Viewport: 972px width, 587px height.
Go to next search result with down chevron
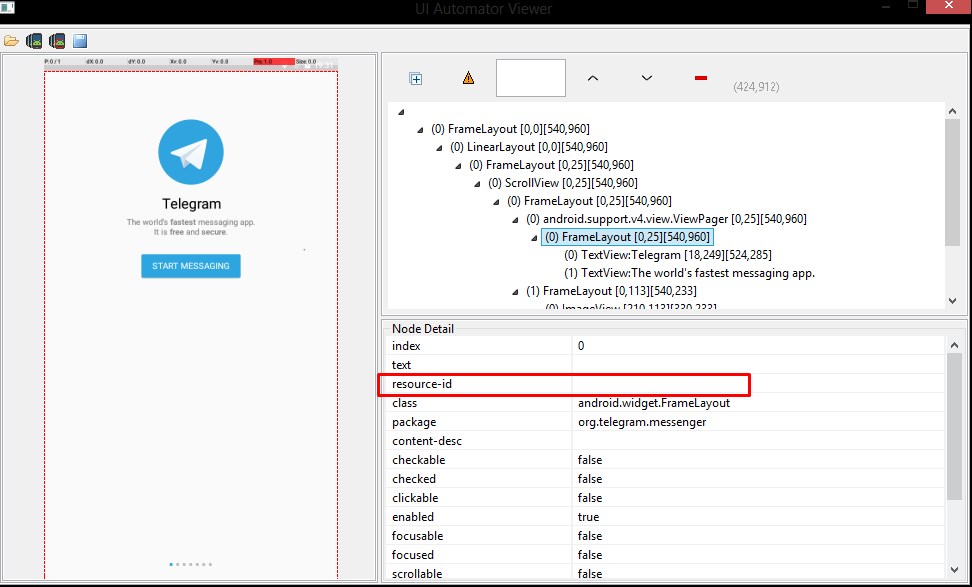pos(647,78)
